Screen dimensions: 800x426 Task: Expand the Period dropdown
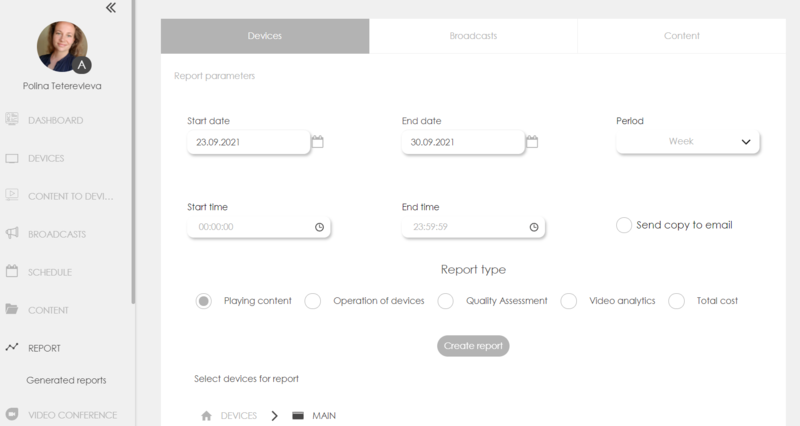click(x=688, y=142)
